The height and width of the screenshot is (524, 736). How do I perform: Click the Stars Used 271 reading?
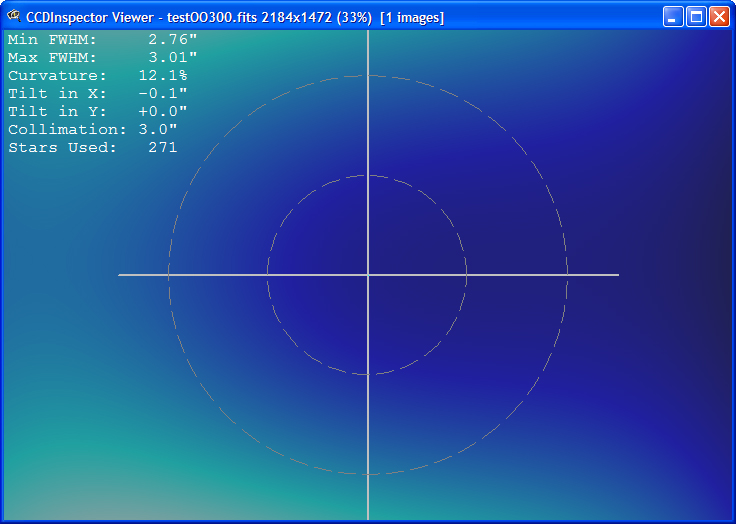pos(92,147)
